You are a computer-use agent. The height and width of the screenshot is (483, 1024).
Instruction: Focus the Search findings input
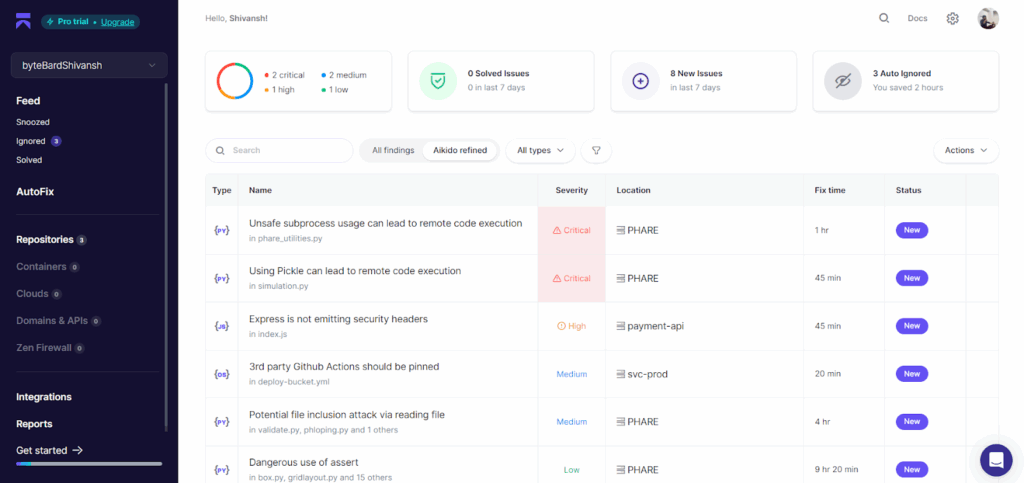click(280, 150)
